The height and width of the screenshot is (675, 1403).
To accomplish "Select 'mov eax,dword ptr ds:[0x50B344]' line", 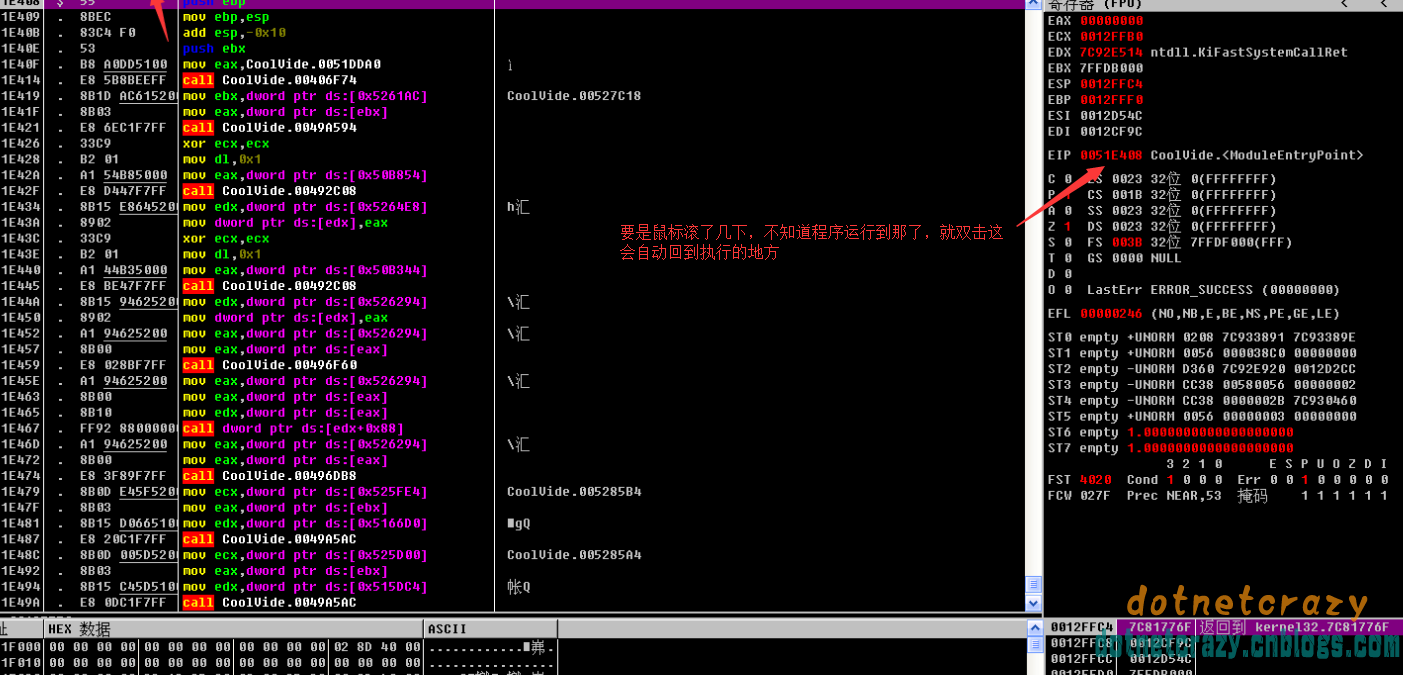I will tap(305, 270).
